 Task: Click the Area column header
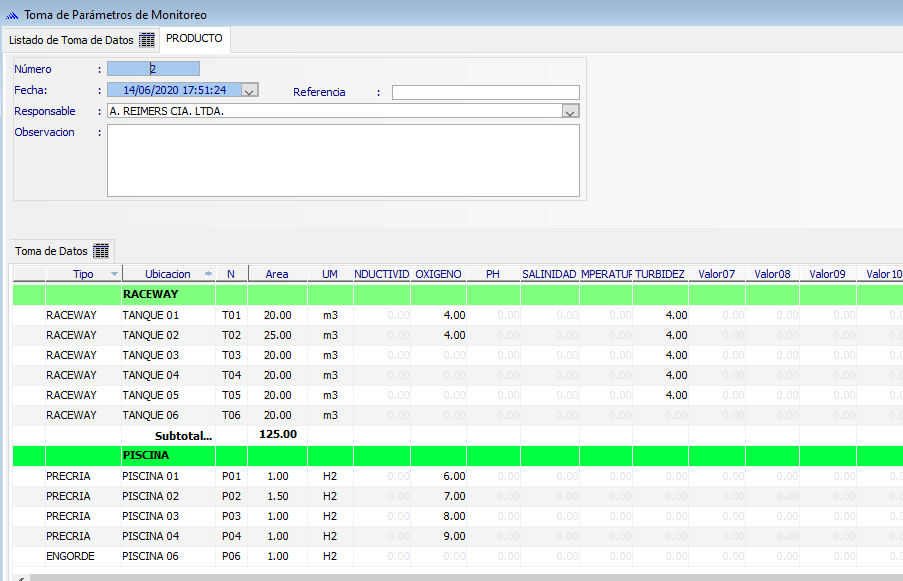[x=277, y=274]
